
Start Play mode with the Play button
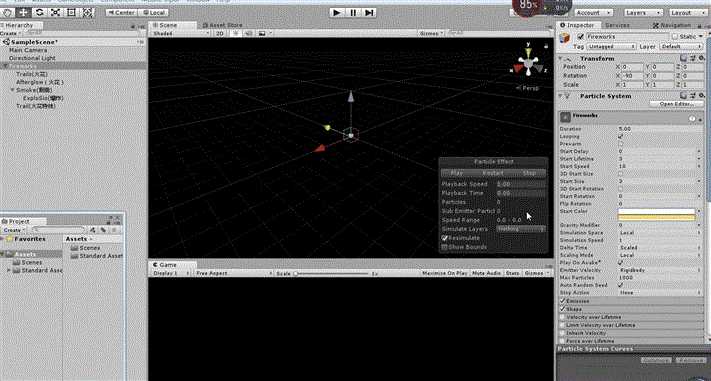pyautogui.click(x=337, y=13)
